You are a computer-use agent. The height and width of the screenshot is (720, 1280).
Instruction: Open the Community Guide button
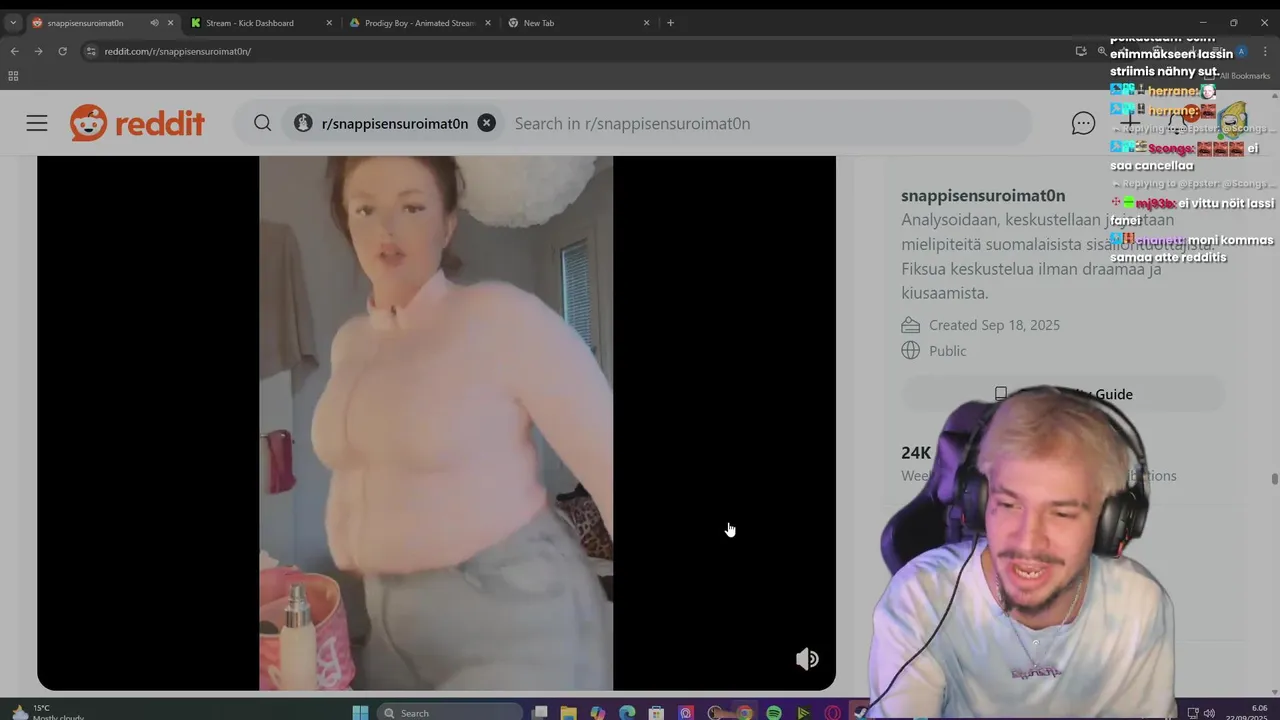pos(1063,394)
